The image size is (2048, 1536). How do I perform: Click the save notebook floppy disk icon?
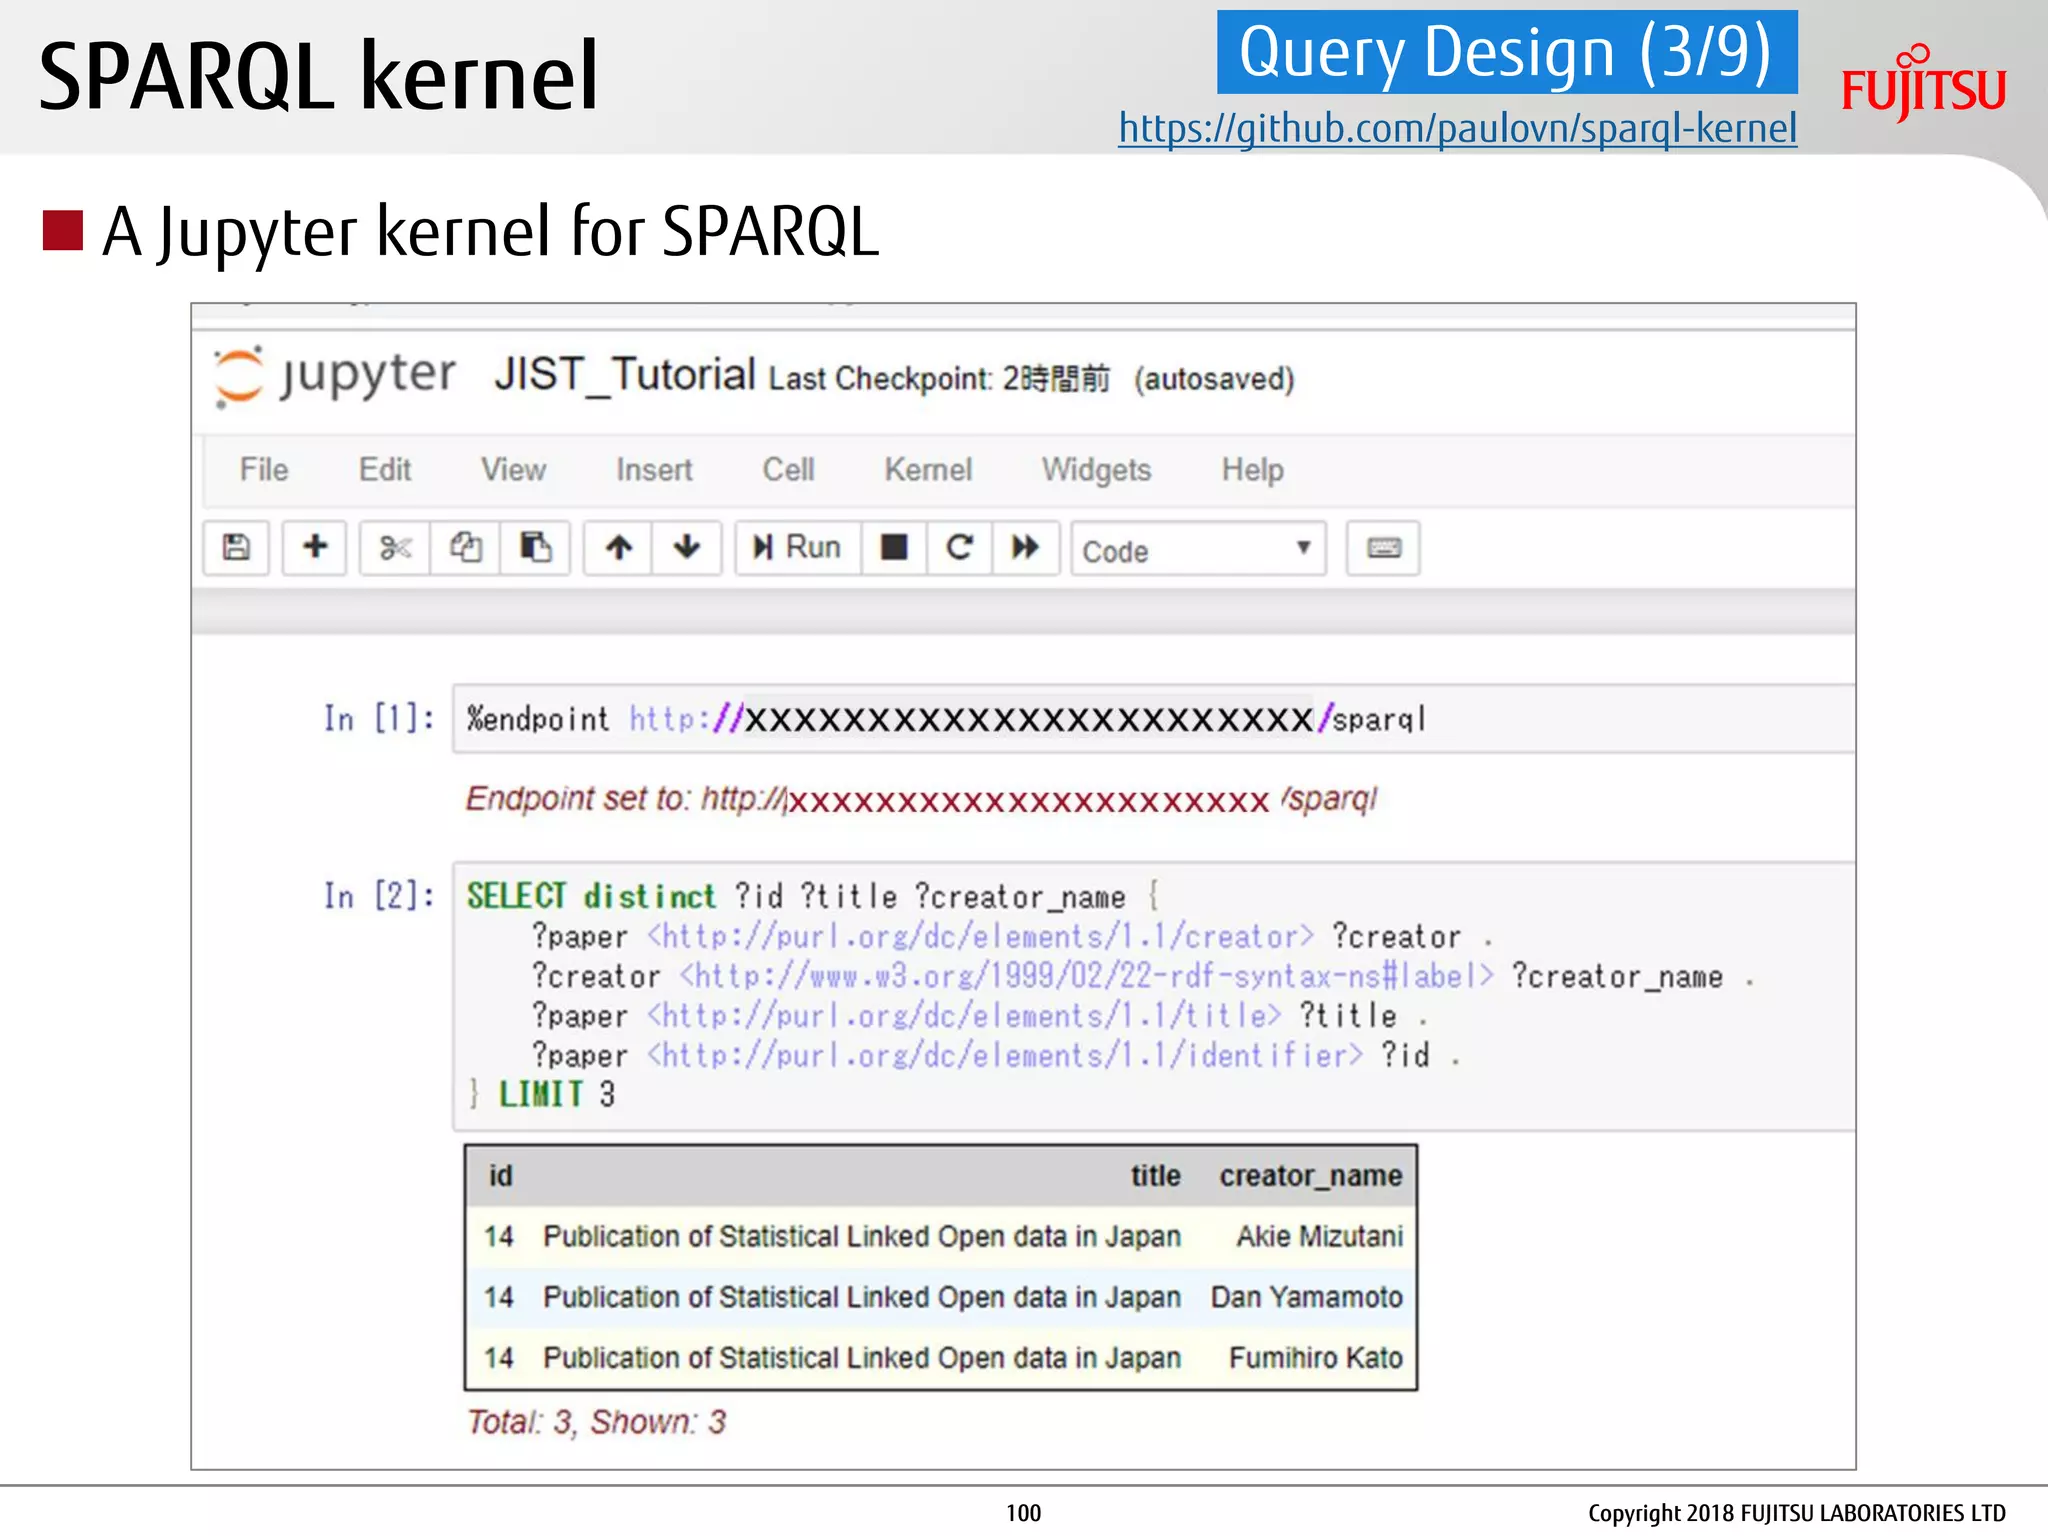[236, 547]
